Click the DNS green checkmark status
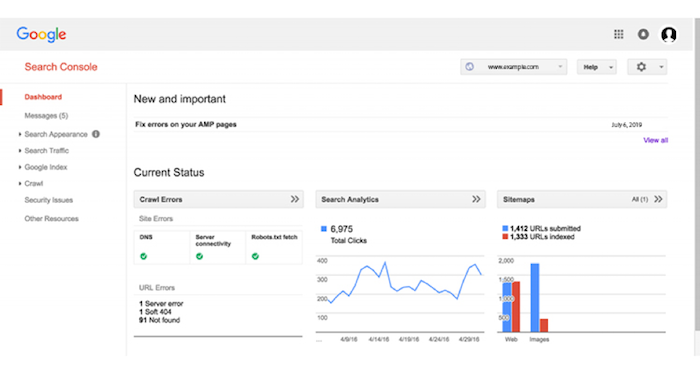This screenshot has height=373, width=700. pos(143,256)
